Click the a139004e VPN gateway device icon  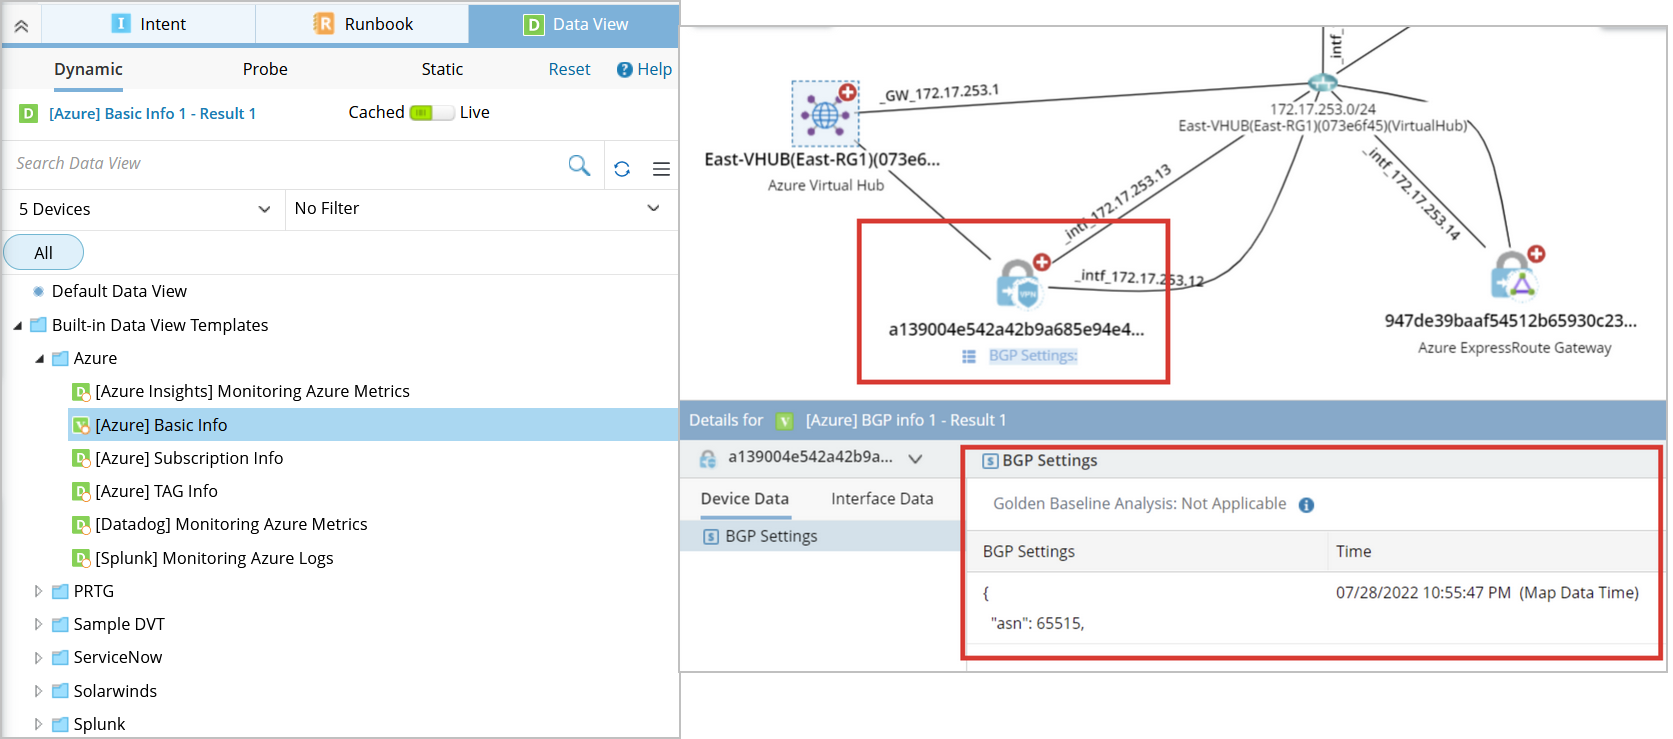coord(1019,285)
